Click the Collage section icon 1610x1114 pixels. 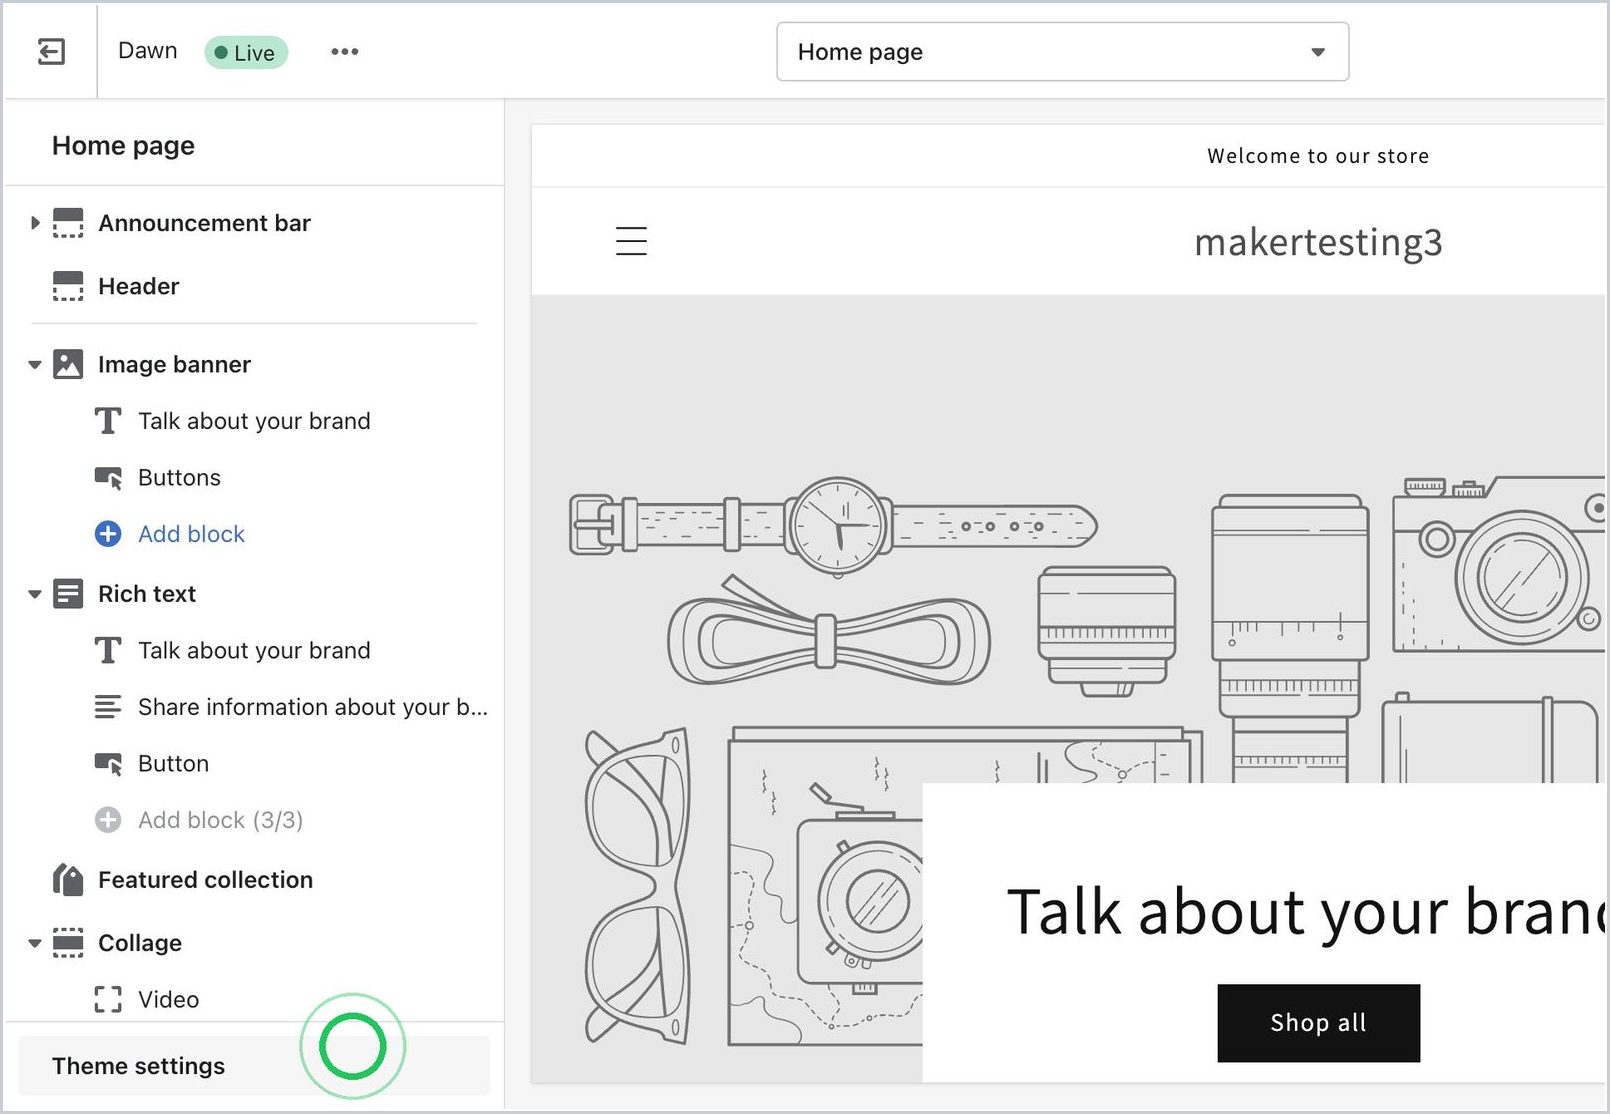point(68,943)
